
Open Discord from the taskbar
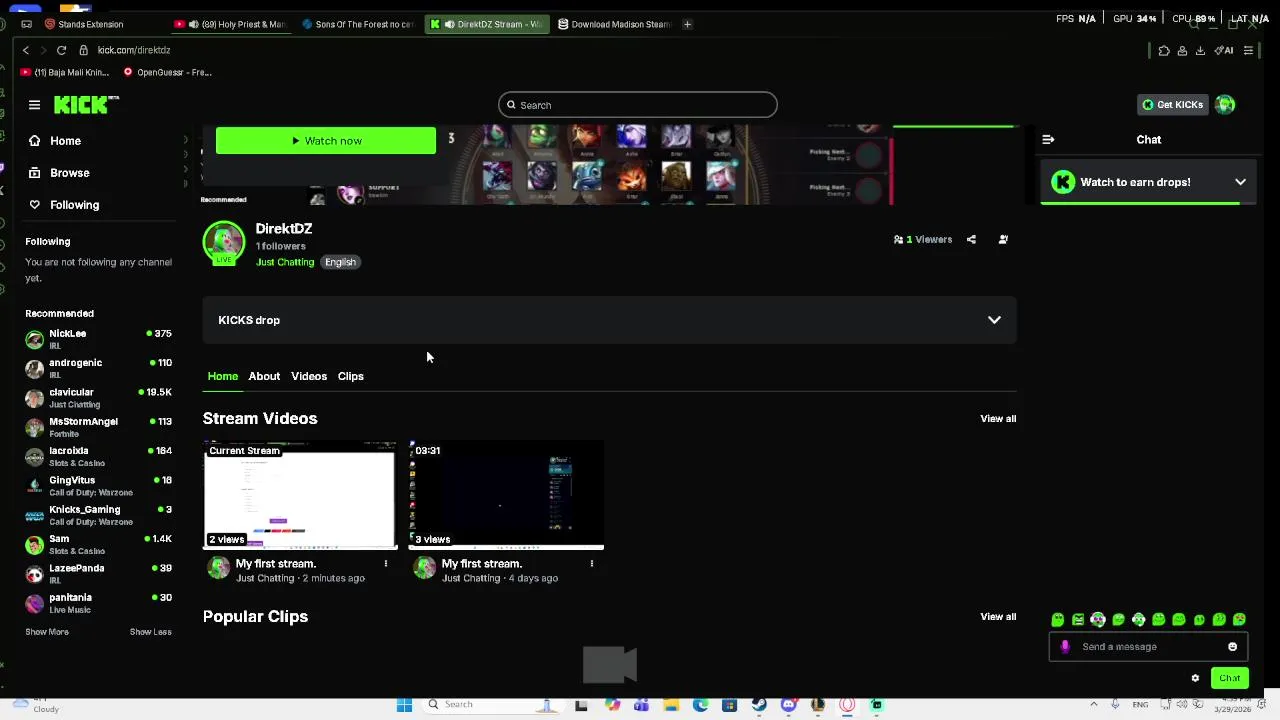click(788, 705)
